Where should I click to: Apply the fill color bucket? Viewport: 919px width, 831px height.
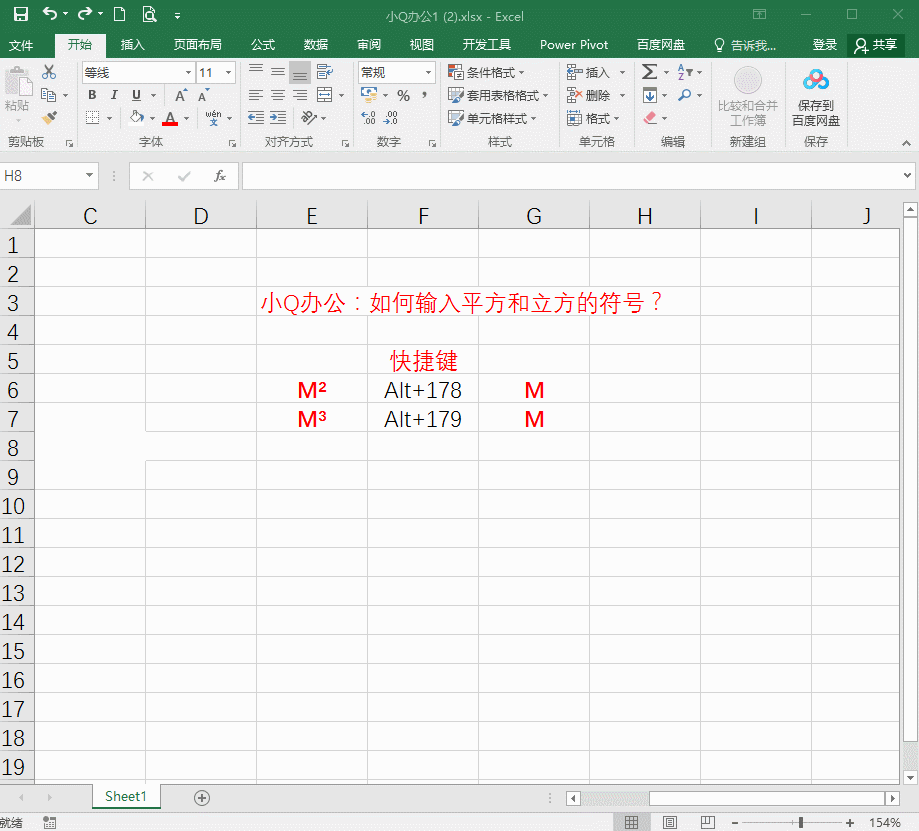137,118
